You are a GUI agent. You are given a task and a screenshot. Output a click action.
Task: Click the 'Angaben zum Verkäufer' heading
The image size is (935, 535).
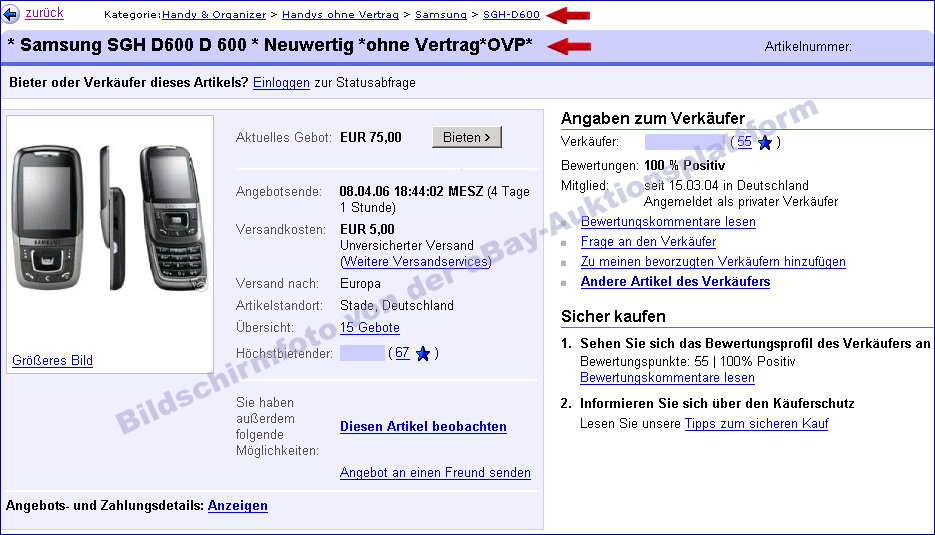tap(653, 118)
